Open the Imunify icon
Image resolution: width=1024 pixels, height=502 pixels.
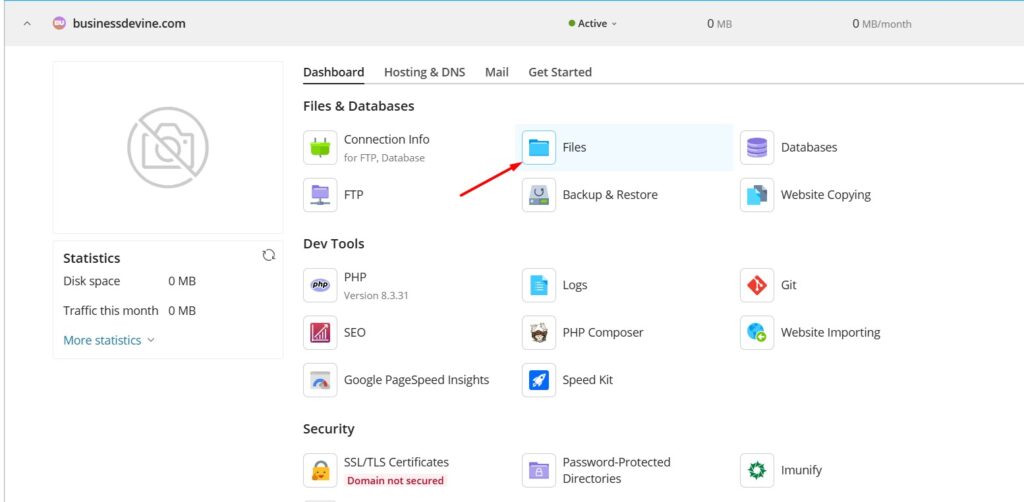[x=757, y=470]
